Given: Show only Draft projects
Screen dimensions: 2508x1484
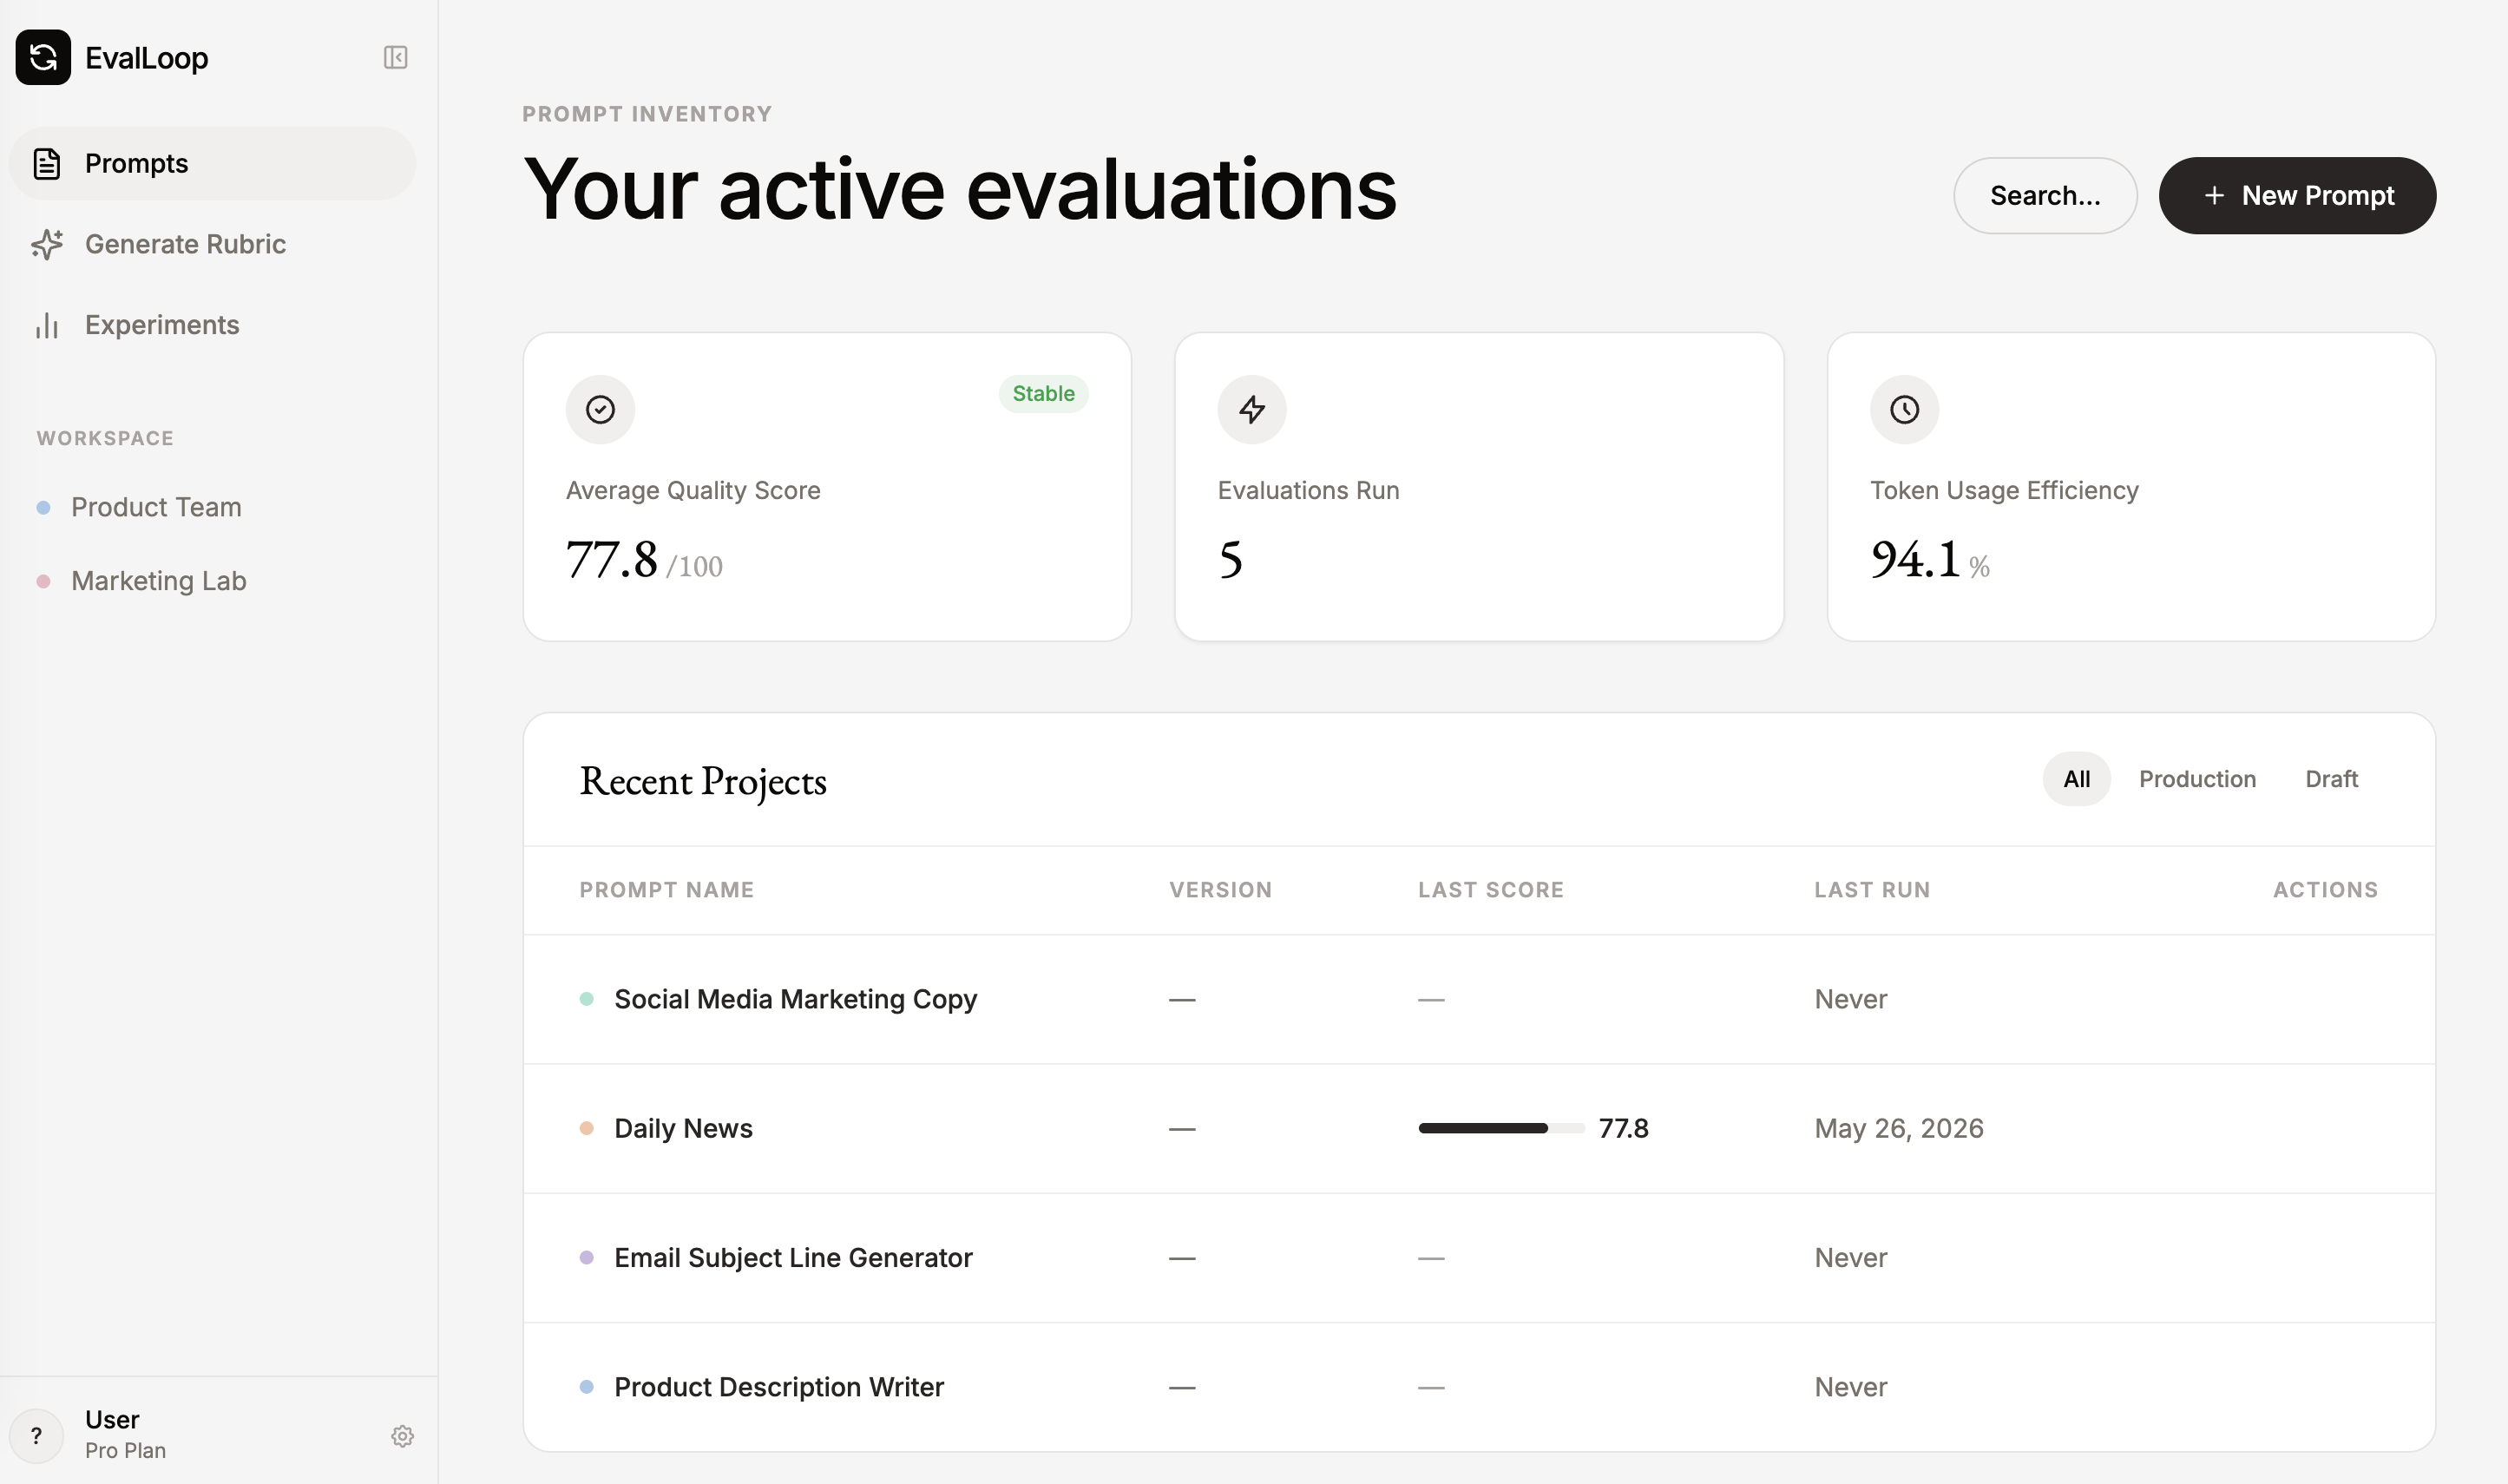Looking at the screenshot, I should [x=2331, y=779].
